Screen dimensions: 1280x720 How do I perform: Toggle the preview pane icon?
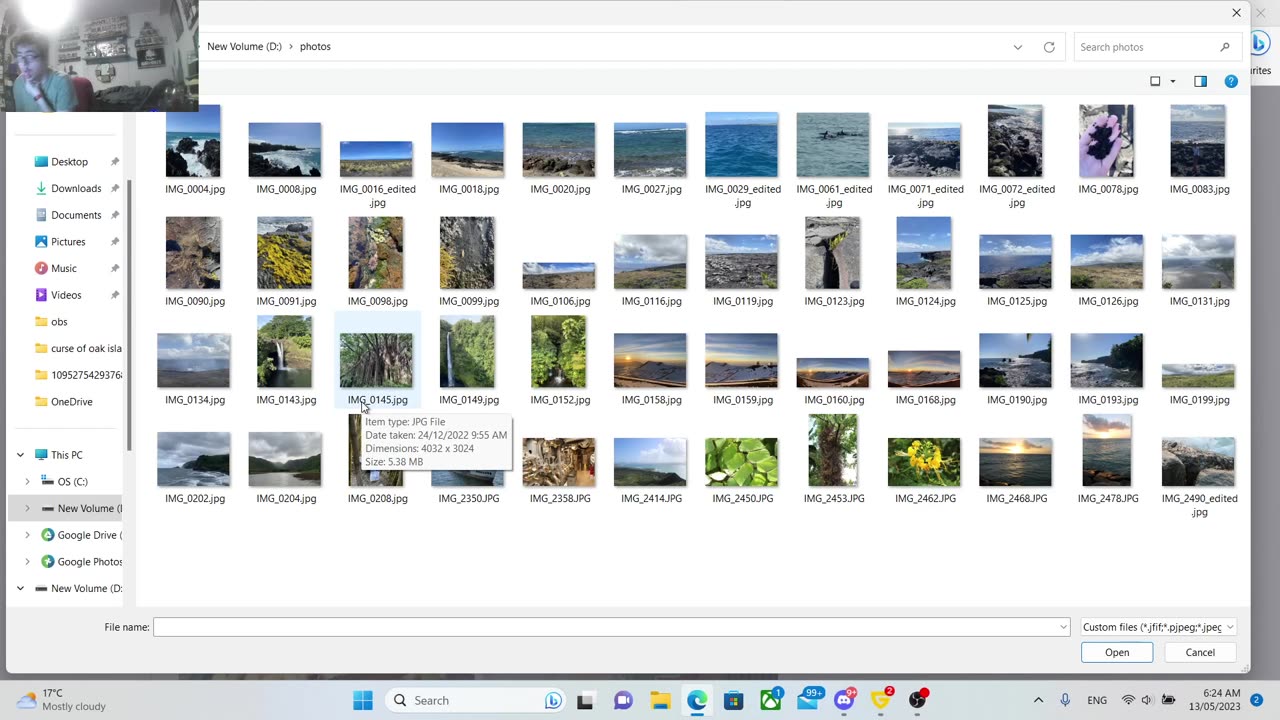[x=1200, y=81]
